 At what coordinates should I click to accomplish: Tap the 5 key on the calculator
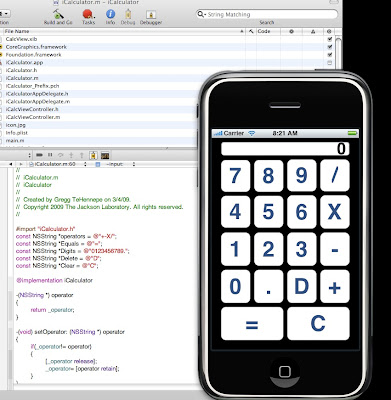tap(268, 212)
